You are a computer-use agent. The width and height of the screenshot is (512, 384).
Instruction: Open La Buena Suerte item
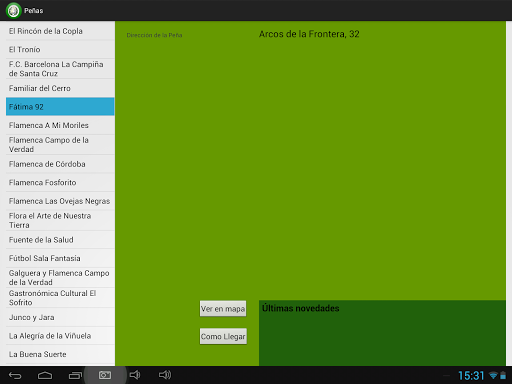[x=60, y=354]
